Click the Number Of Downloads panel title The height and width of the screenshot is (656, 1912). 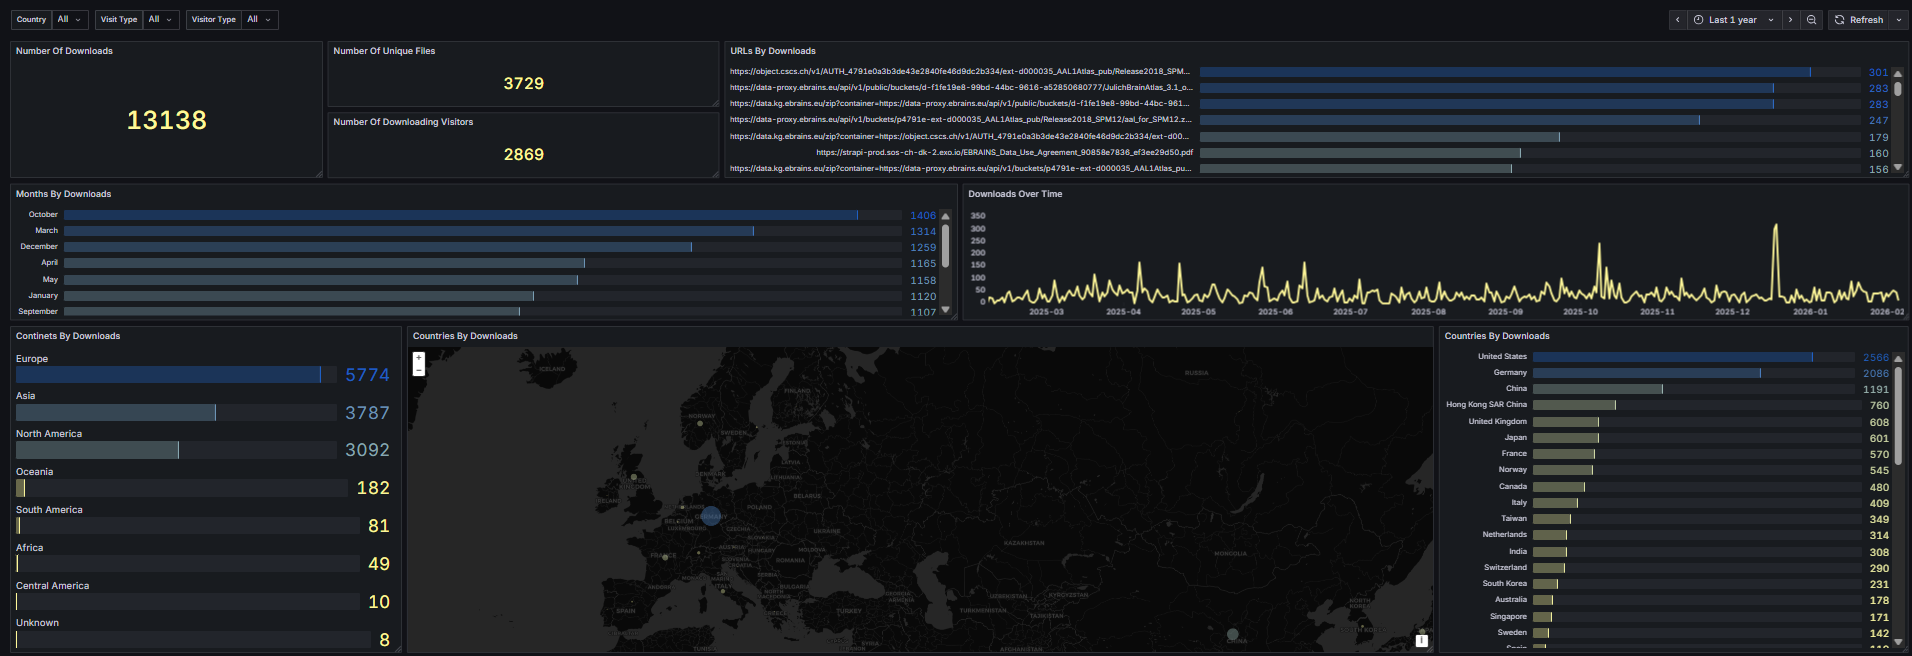(x=64, y=51)
